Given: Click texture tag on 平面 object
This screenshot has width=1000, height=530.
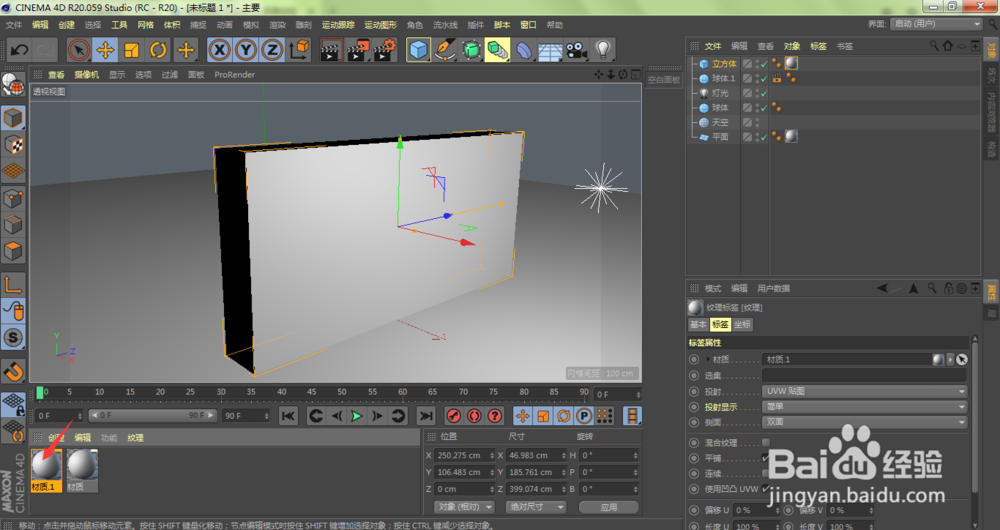Looking at the screenshot, I should (791, 136).
